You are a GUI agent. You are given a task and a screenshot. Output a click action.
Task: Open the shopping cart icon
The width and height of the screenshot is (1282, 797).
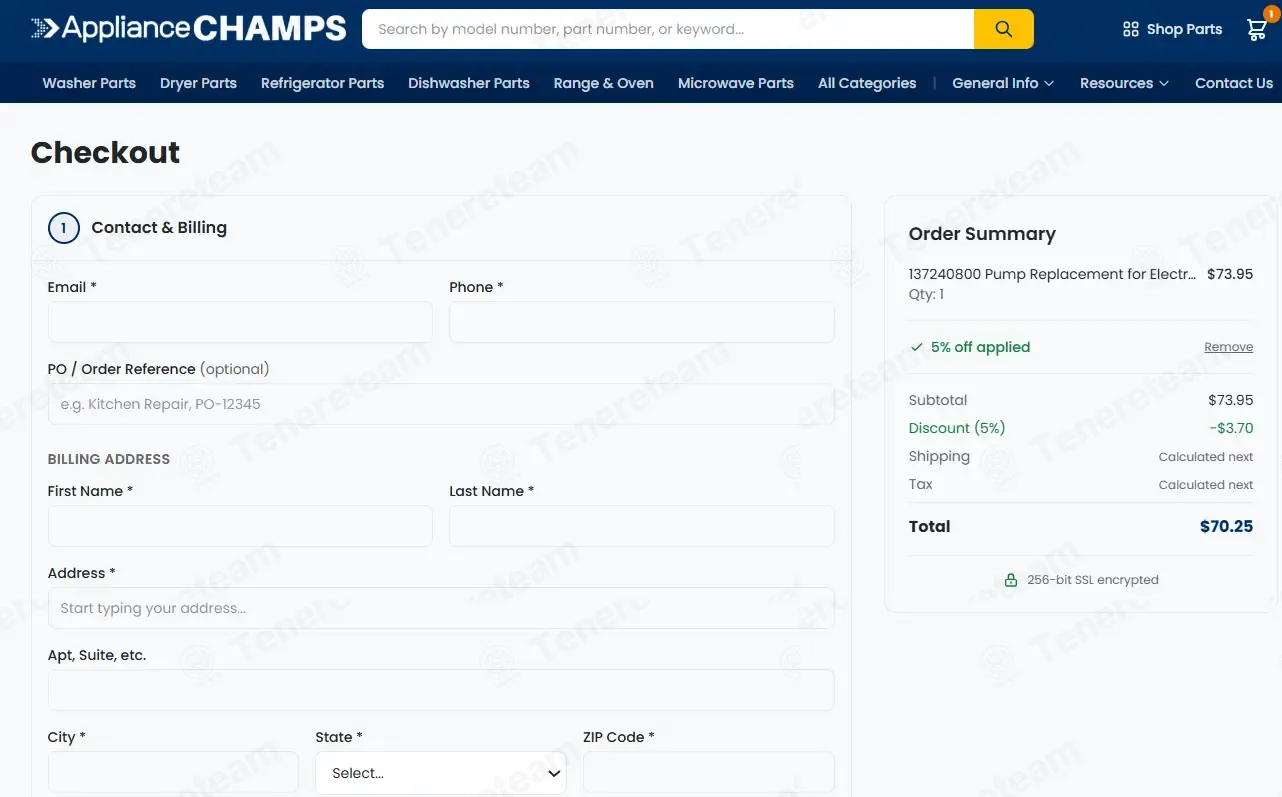(x=1258, y=29)
